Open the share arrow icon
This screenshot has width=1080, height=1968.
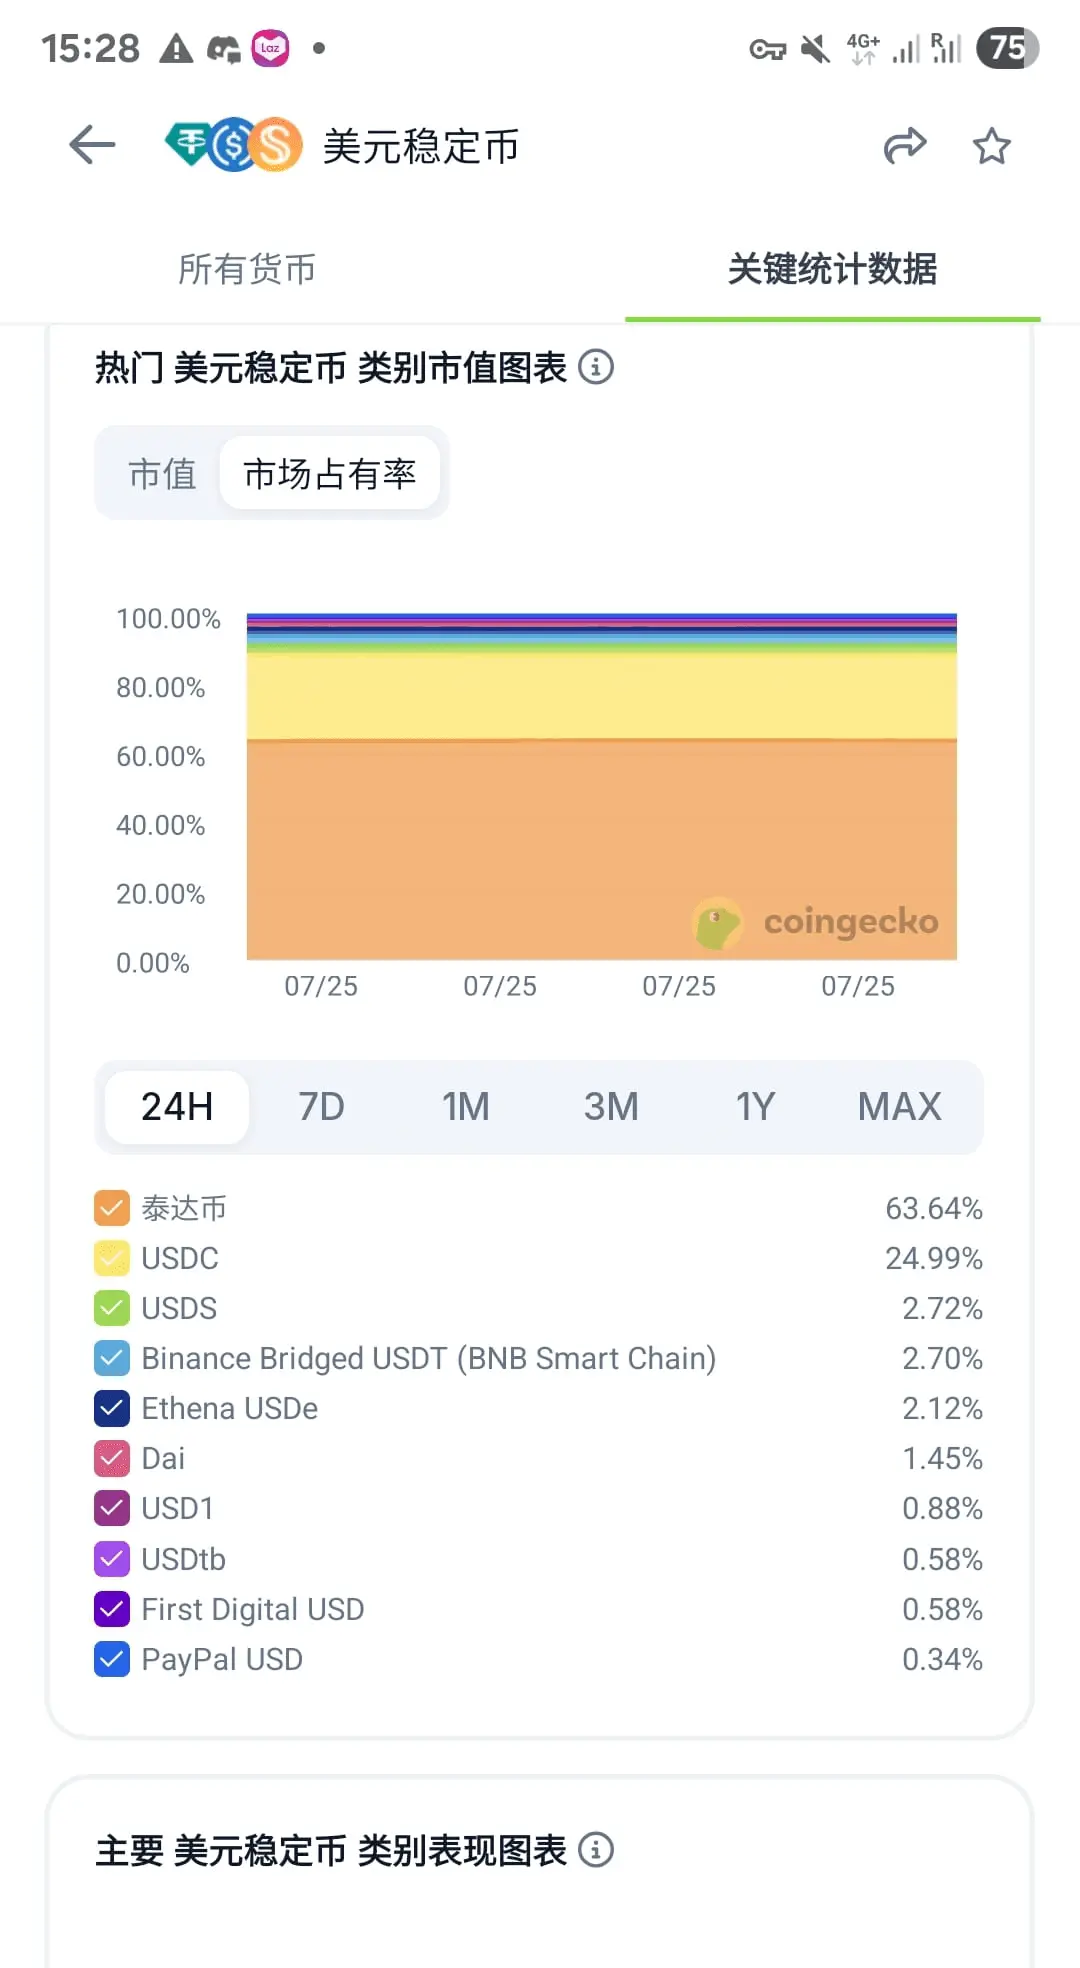tap(905, 146)
